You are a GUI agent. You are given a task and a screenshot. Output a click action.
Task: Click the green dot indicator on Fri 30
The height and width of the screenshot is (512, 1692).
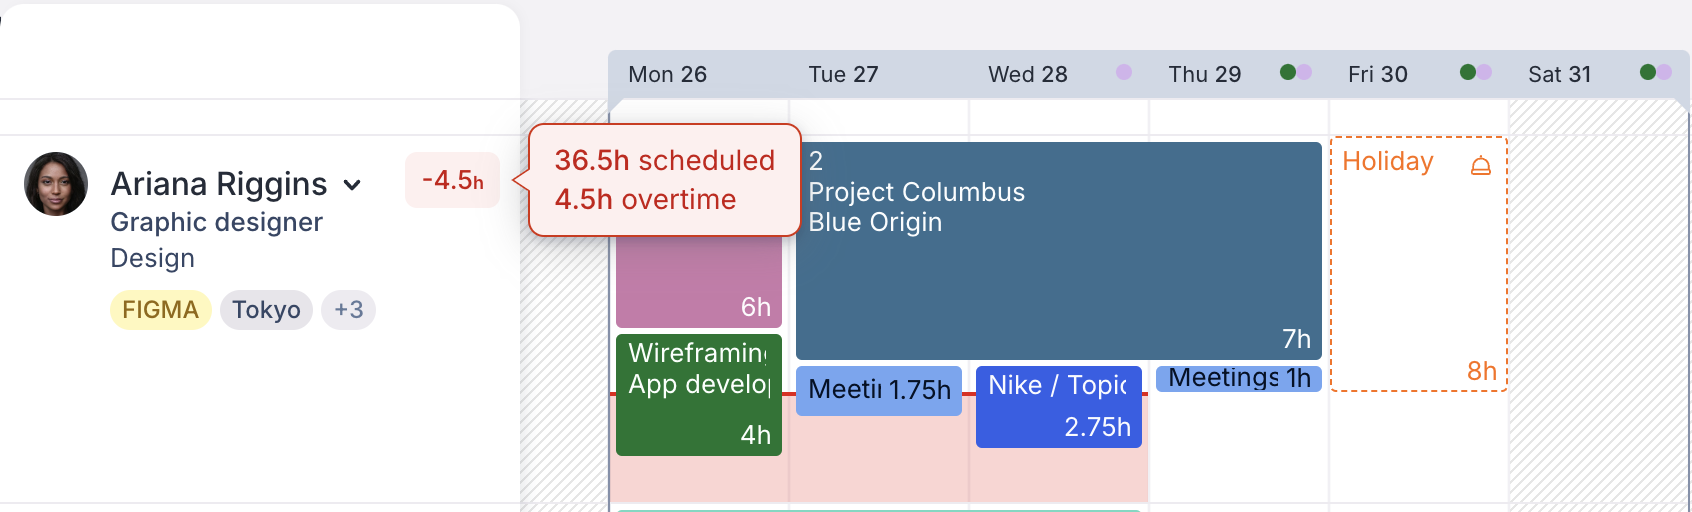click(1468, 72)
